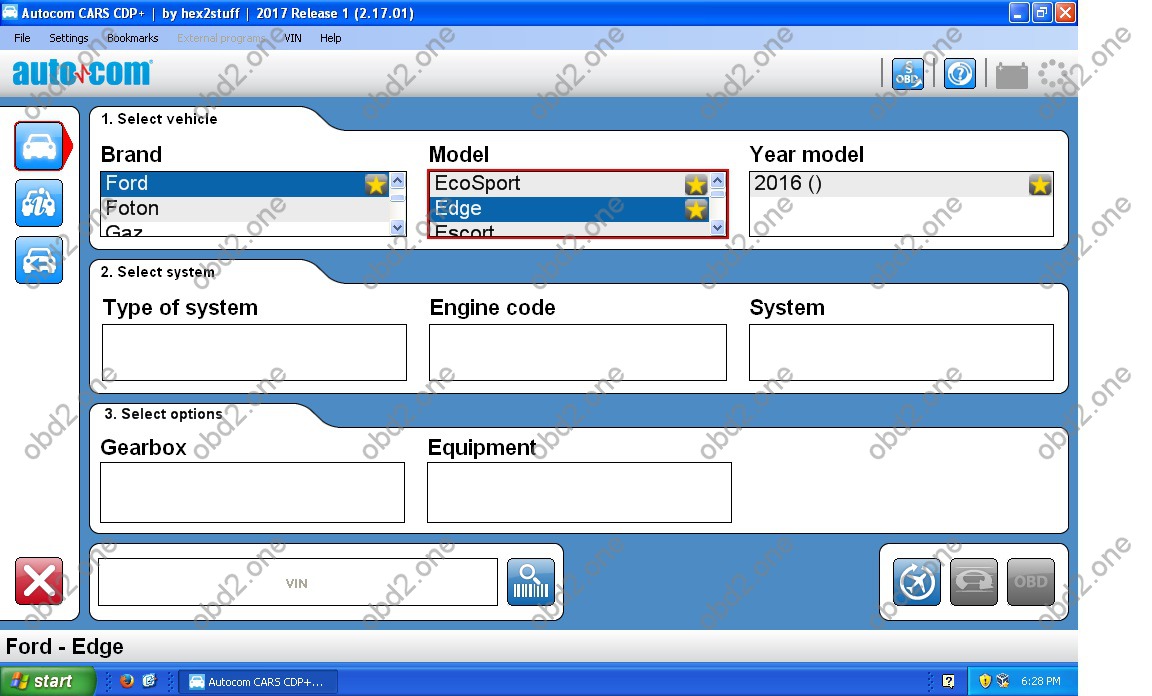Select Ford in the Brand list
Screen dimensions: 1152x696
point(245,184)
